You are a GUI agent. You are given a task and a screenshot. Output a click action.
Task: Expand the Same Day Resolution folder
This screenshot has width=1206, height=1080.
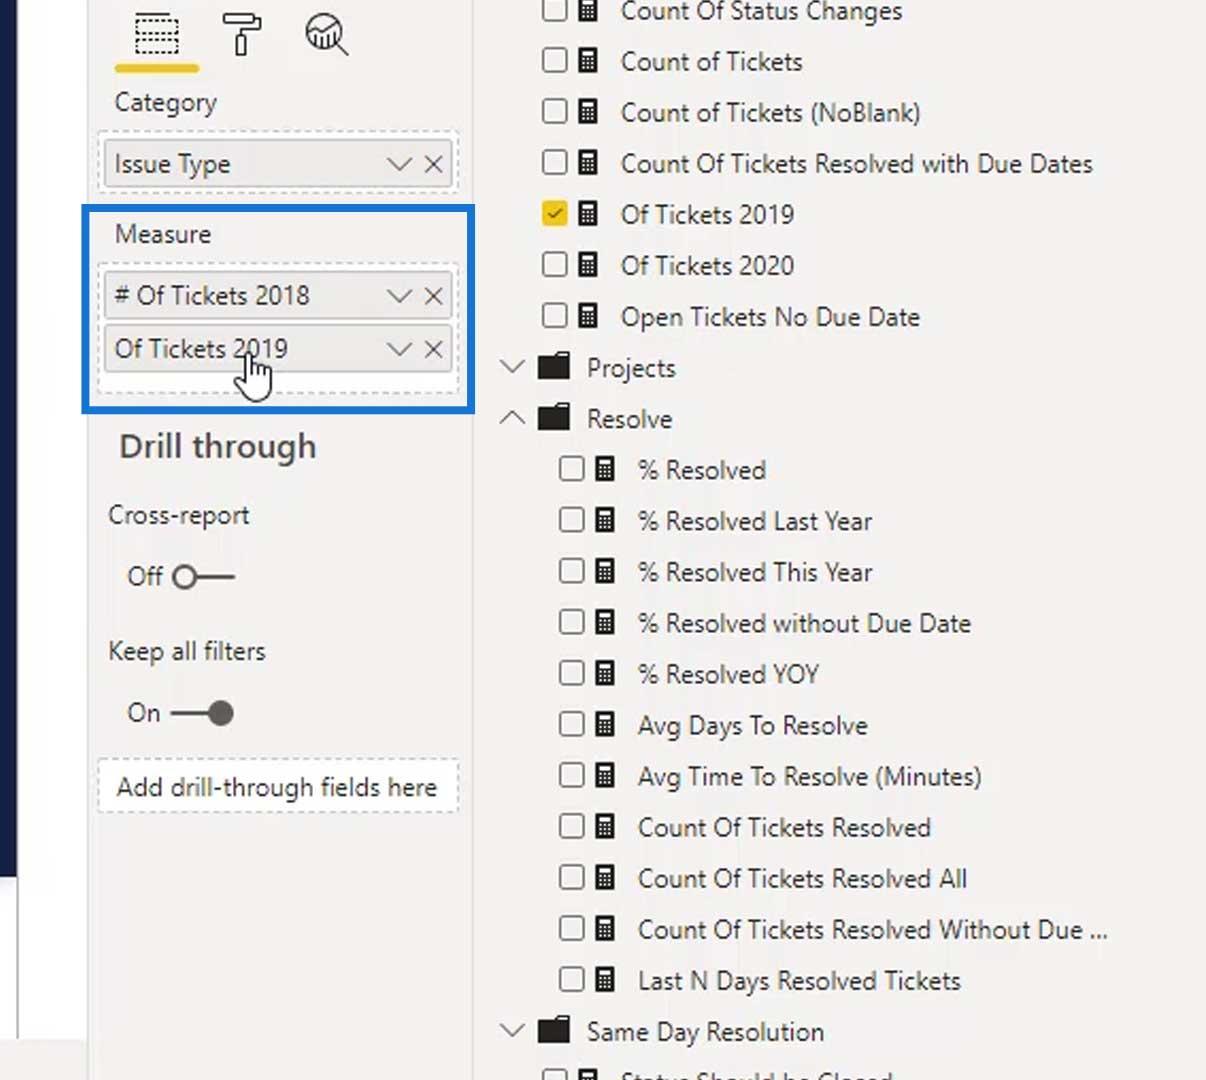512,1030
